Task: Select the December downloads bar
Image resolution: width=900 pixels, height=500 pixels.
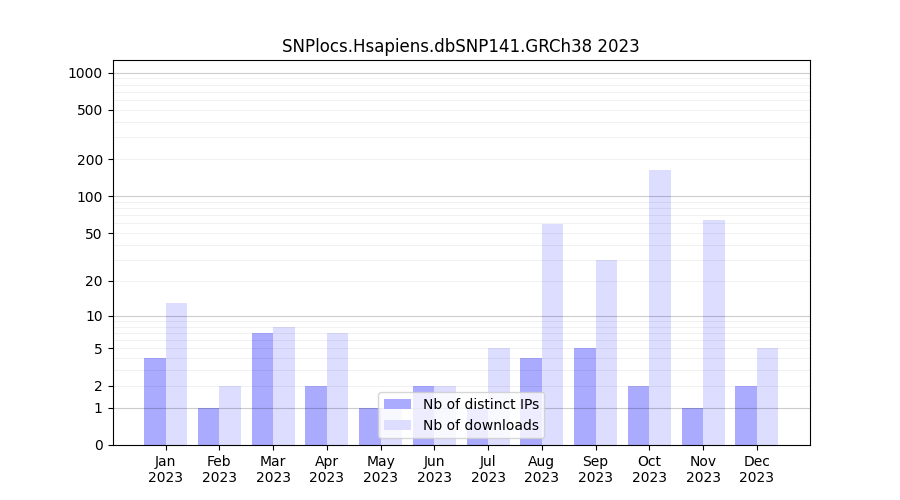Action: pos(767,396)
